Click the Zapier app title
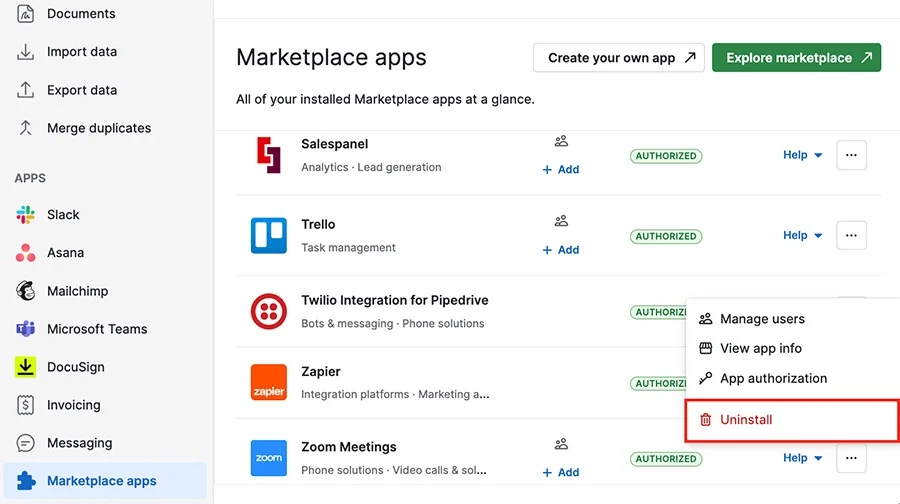This screenshot has height=504, width=900. tap(321, 371)
